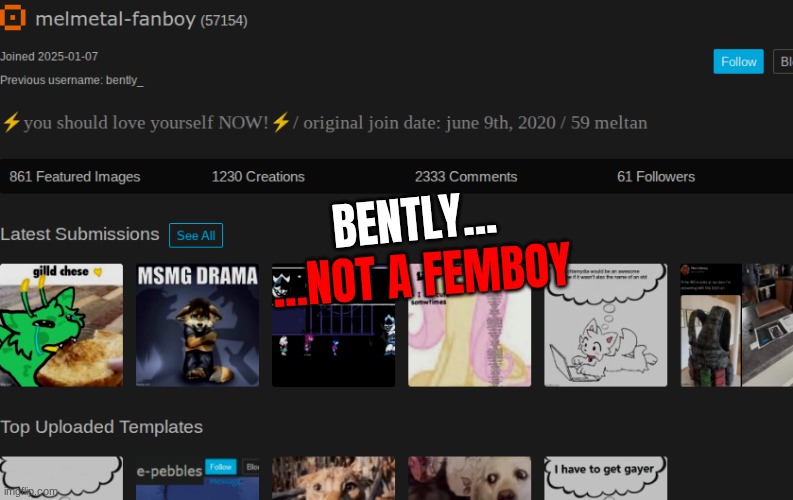The height and width of the screenshot is (500, 793).
Task: Open the 2333 Comments tab
Action: tap(466, 176)
